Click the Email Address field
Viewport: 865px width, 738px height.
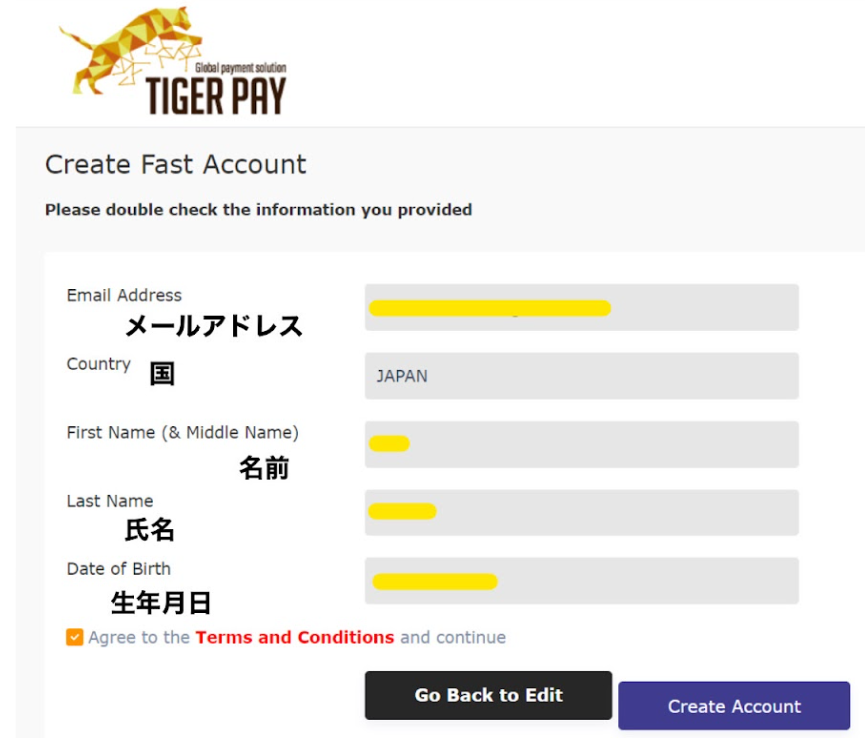581,307
